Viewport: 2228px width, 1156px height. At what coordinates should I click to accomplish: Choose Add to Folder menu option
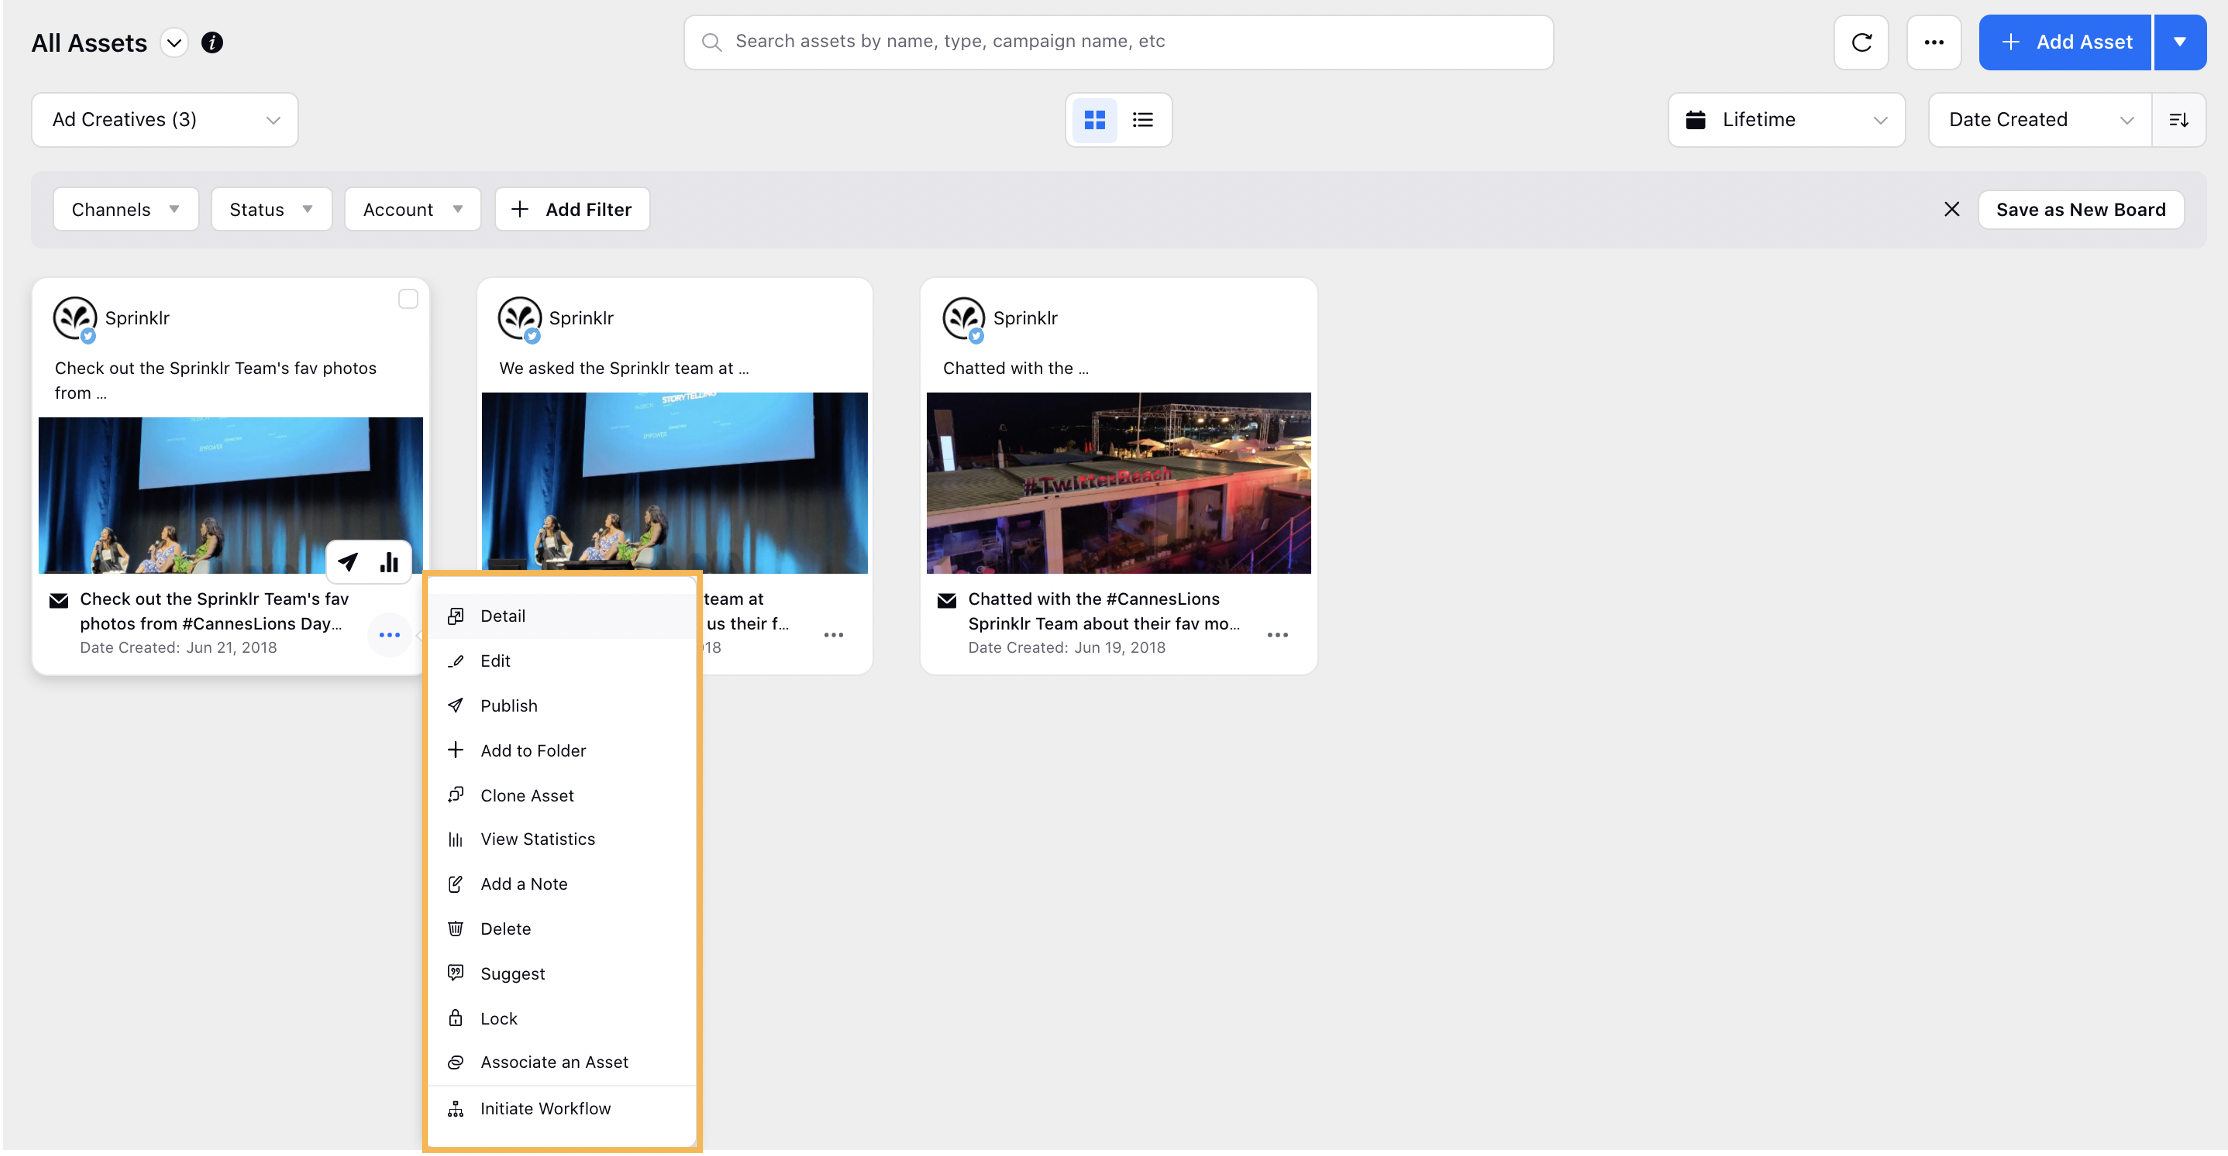[562, 751]
